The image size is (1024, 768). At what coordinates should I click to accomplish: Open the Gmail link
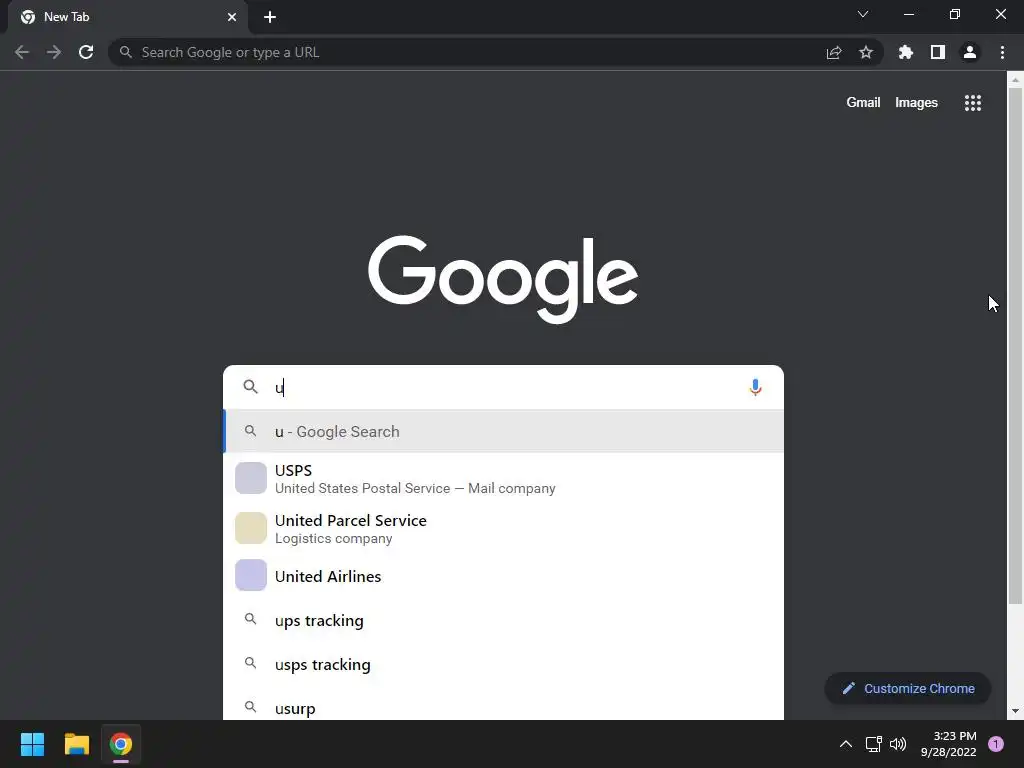click(863, 103)
